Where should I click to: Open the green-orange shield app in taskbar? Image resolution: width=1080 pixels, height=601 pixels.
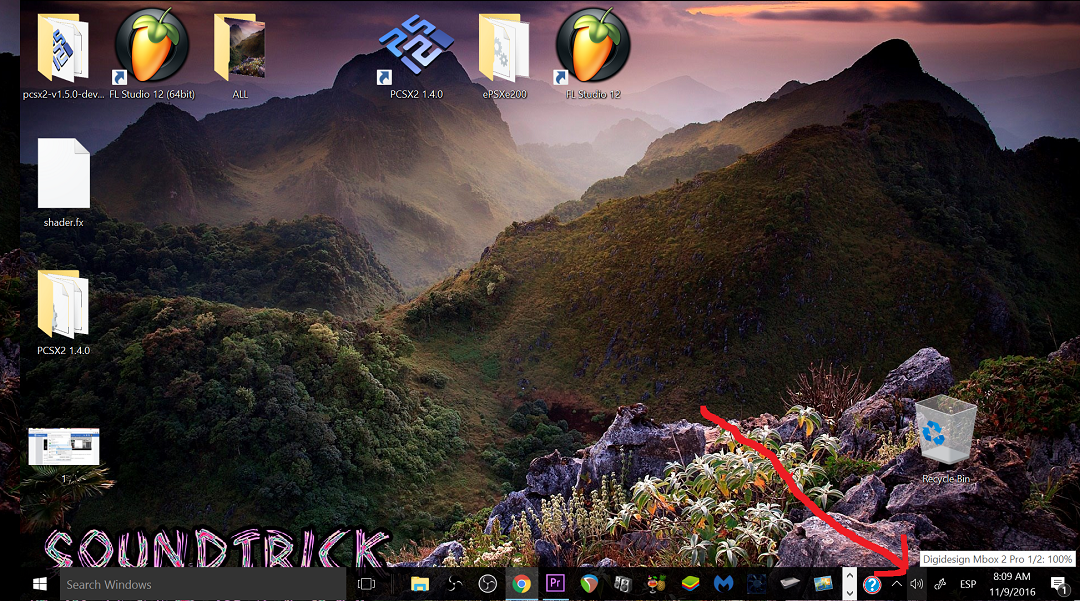coord(589,584)
